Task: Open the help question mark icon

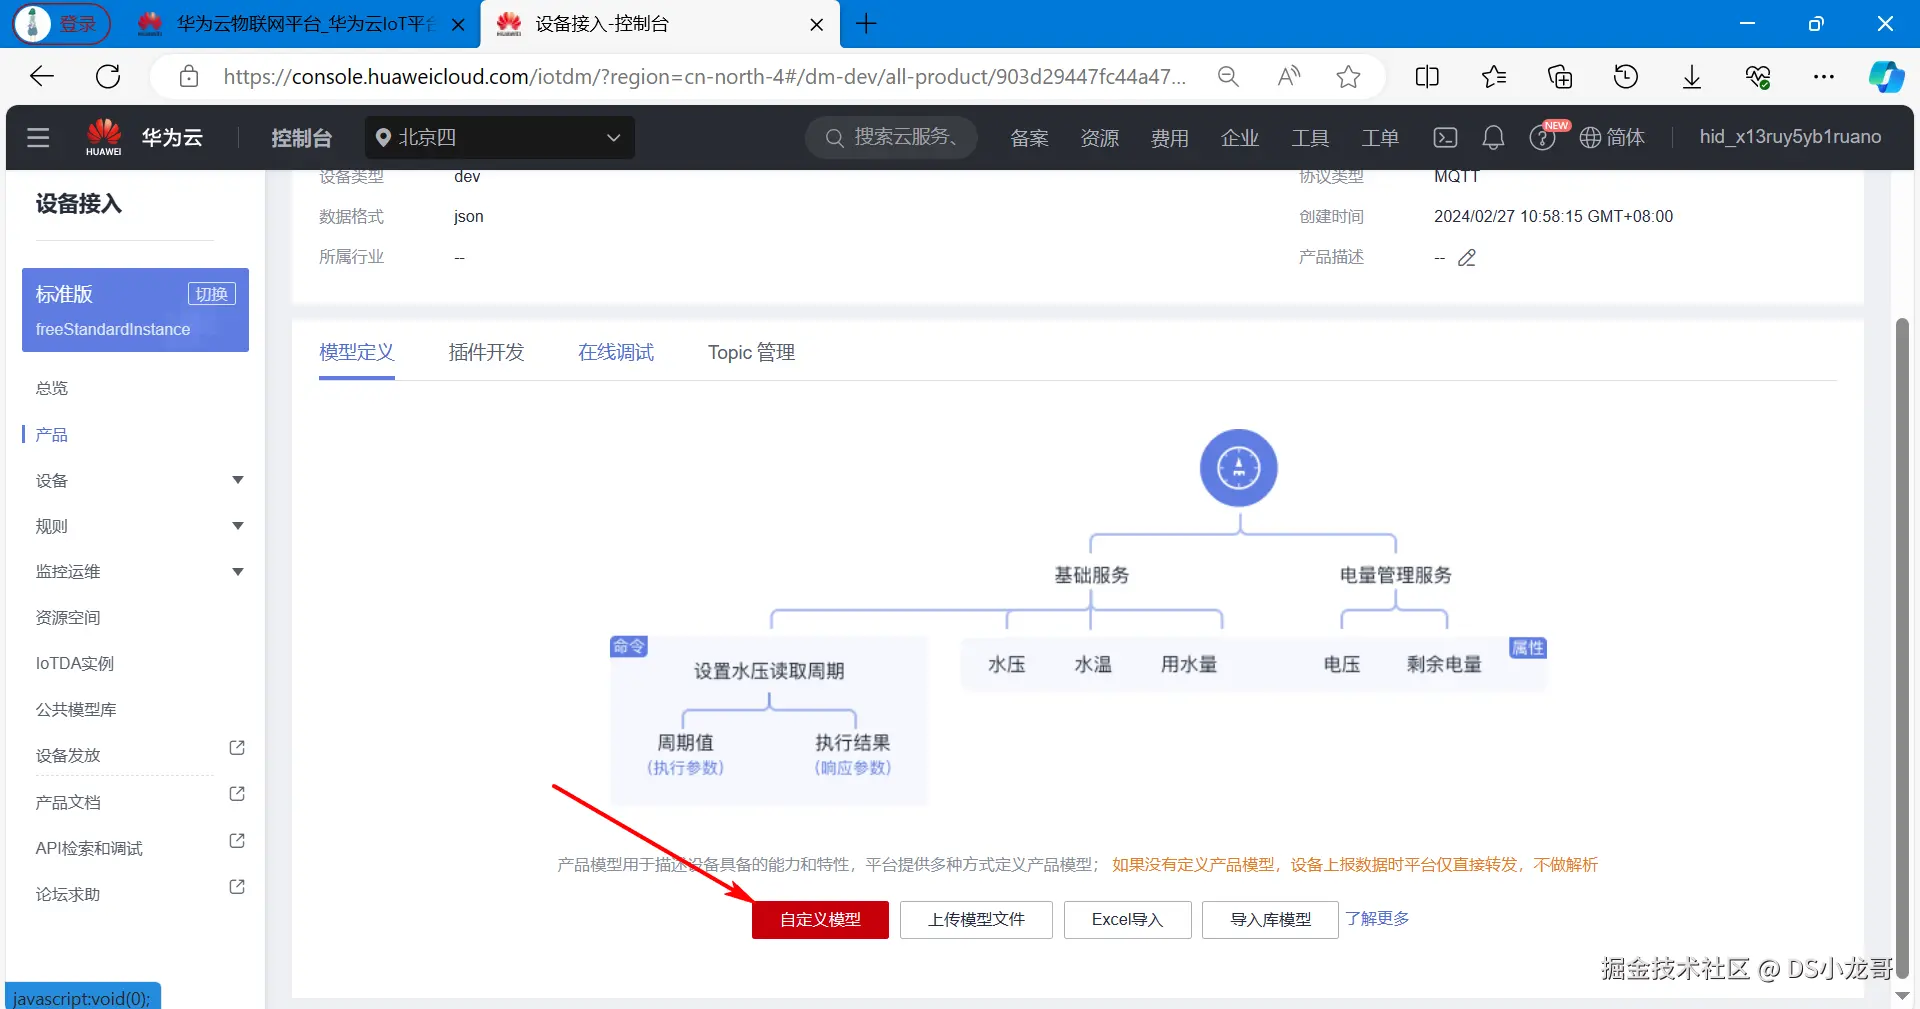Action: (1542, 138)
